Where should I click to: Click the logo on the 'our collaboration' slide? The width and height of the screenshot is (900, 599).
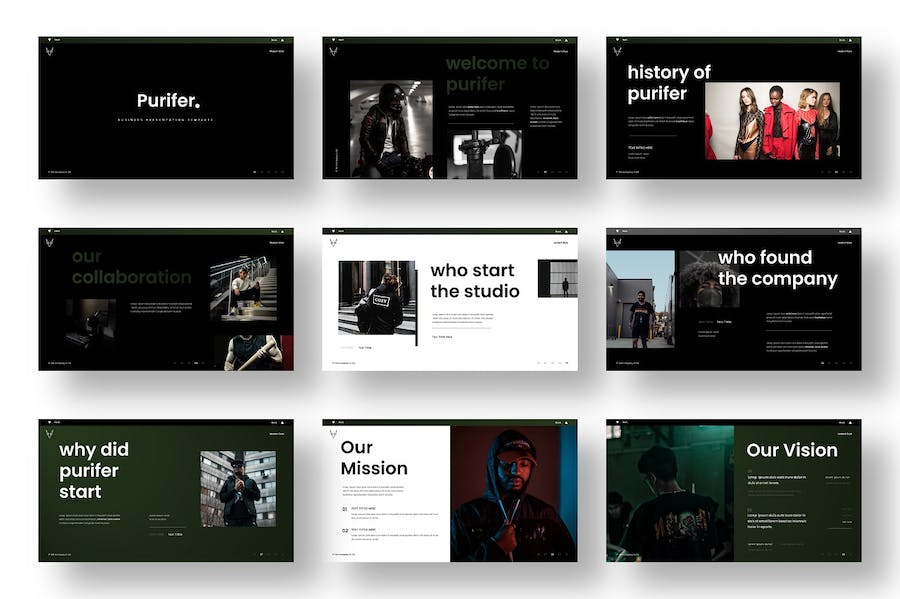[x=48, y=241]
